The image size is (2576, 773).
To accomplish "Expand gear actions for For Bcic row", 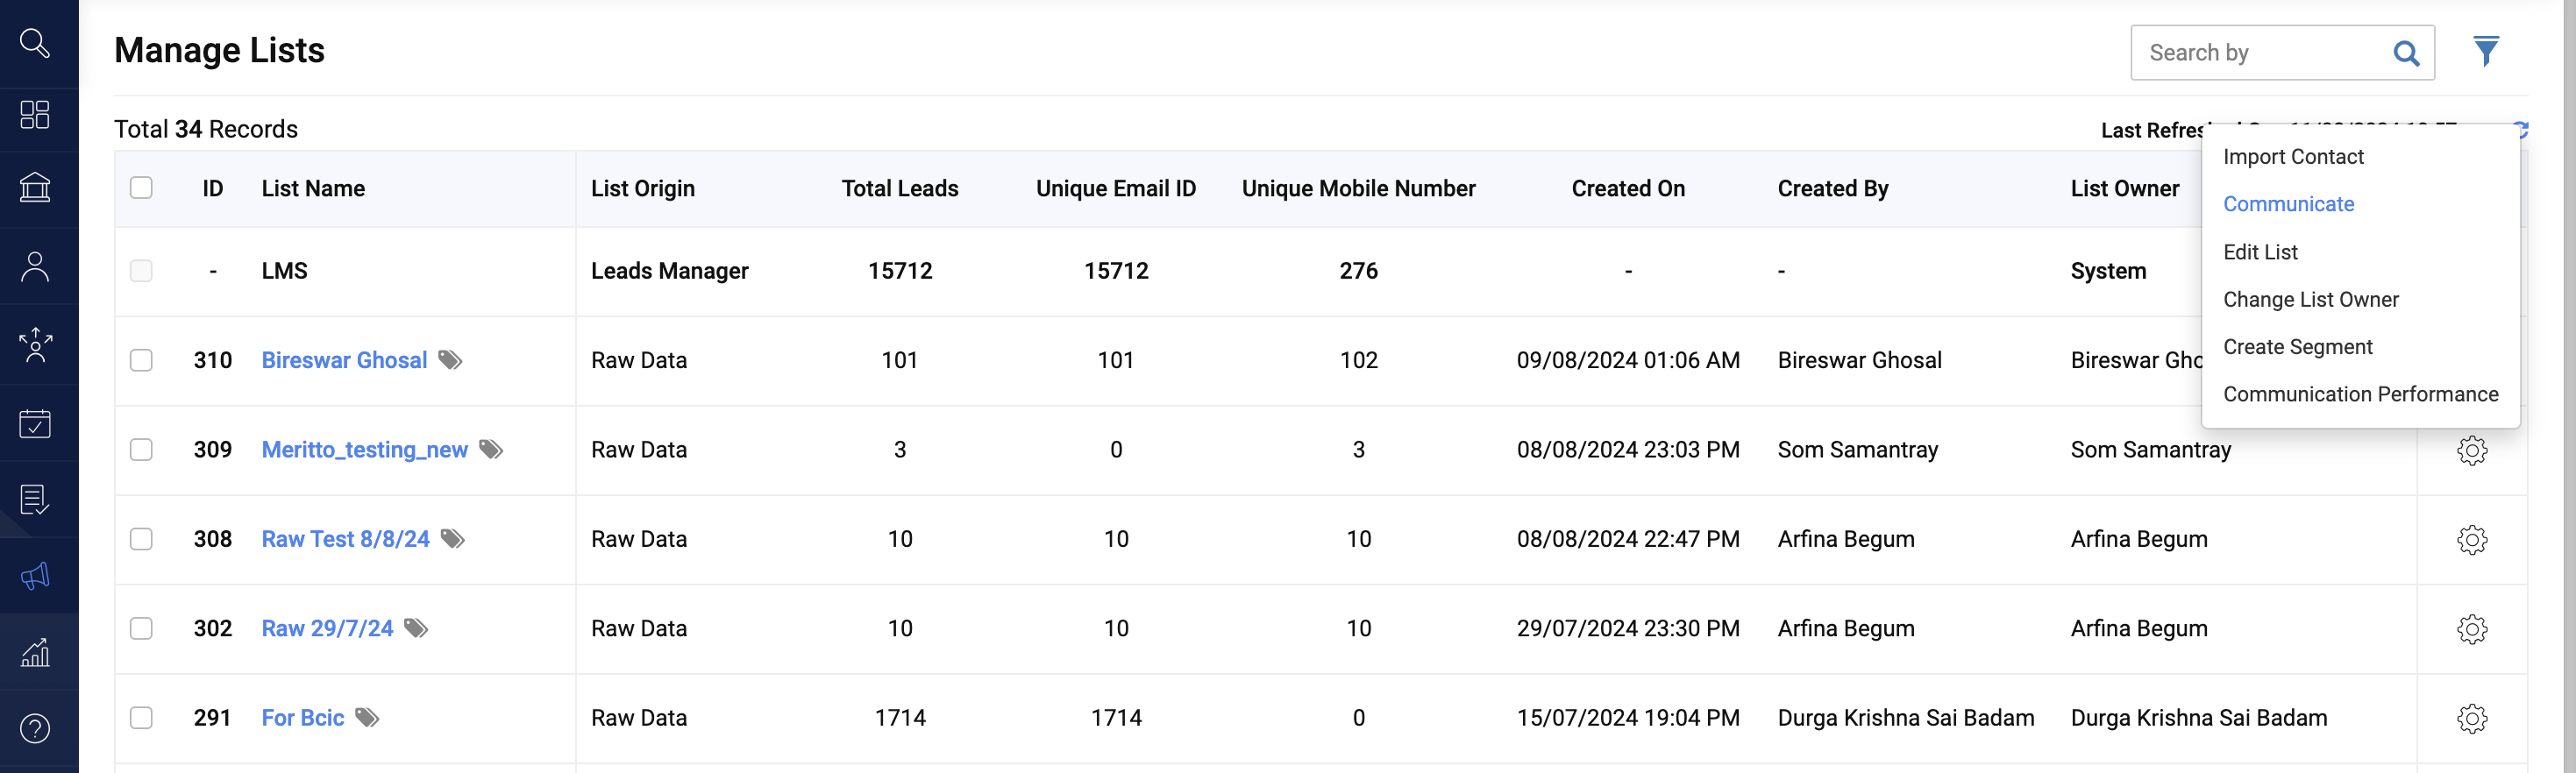I will 2472,718.
